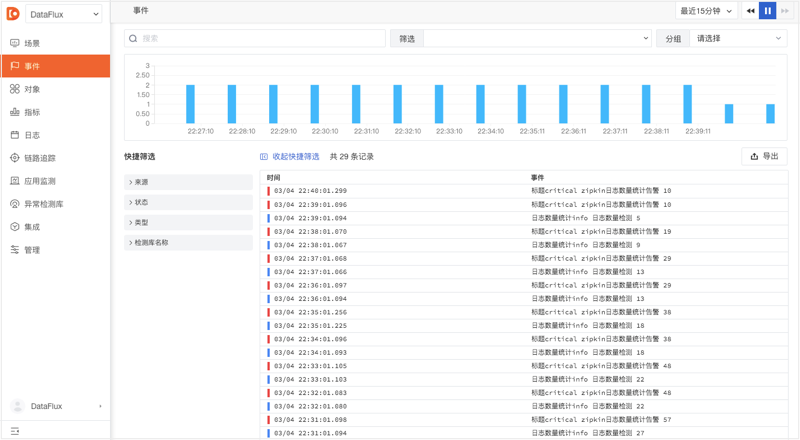The height and width of the screenshot is (440, 800).
Task: Open 集成 in the sidebar
Action: (x=55, y=227)
